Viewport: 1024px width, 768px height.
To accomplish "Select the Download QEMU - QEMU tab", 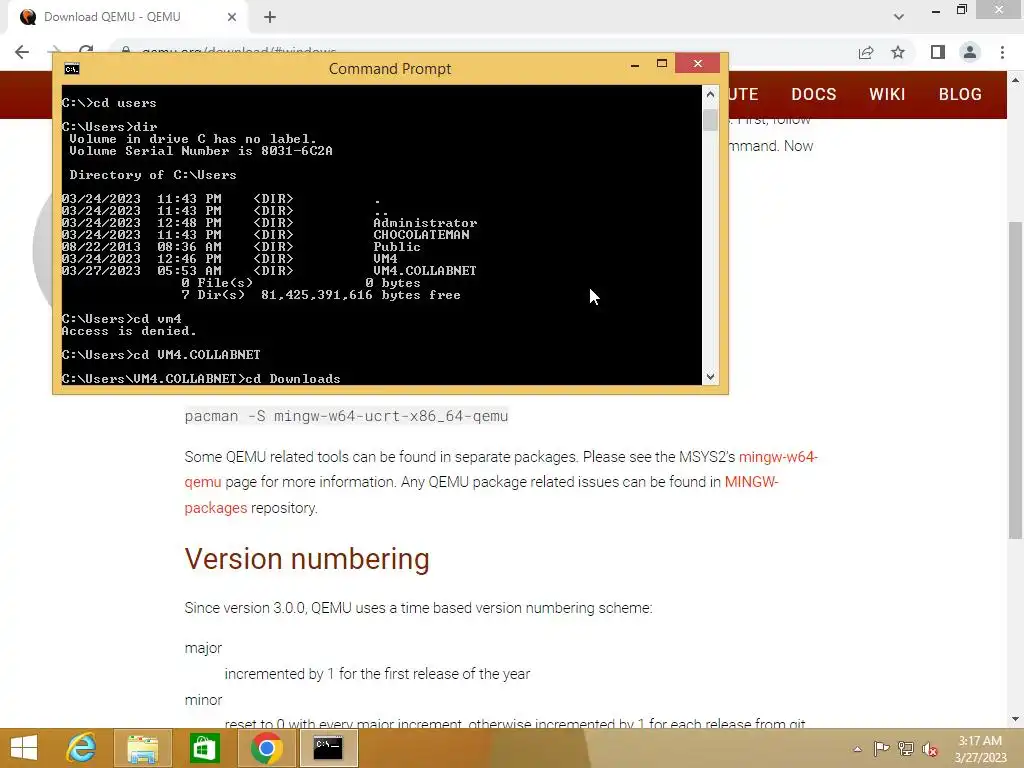I will click(x=128, y=17).
